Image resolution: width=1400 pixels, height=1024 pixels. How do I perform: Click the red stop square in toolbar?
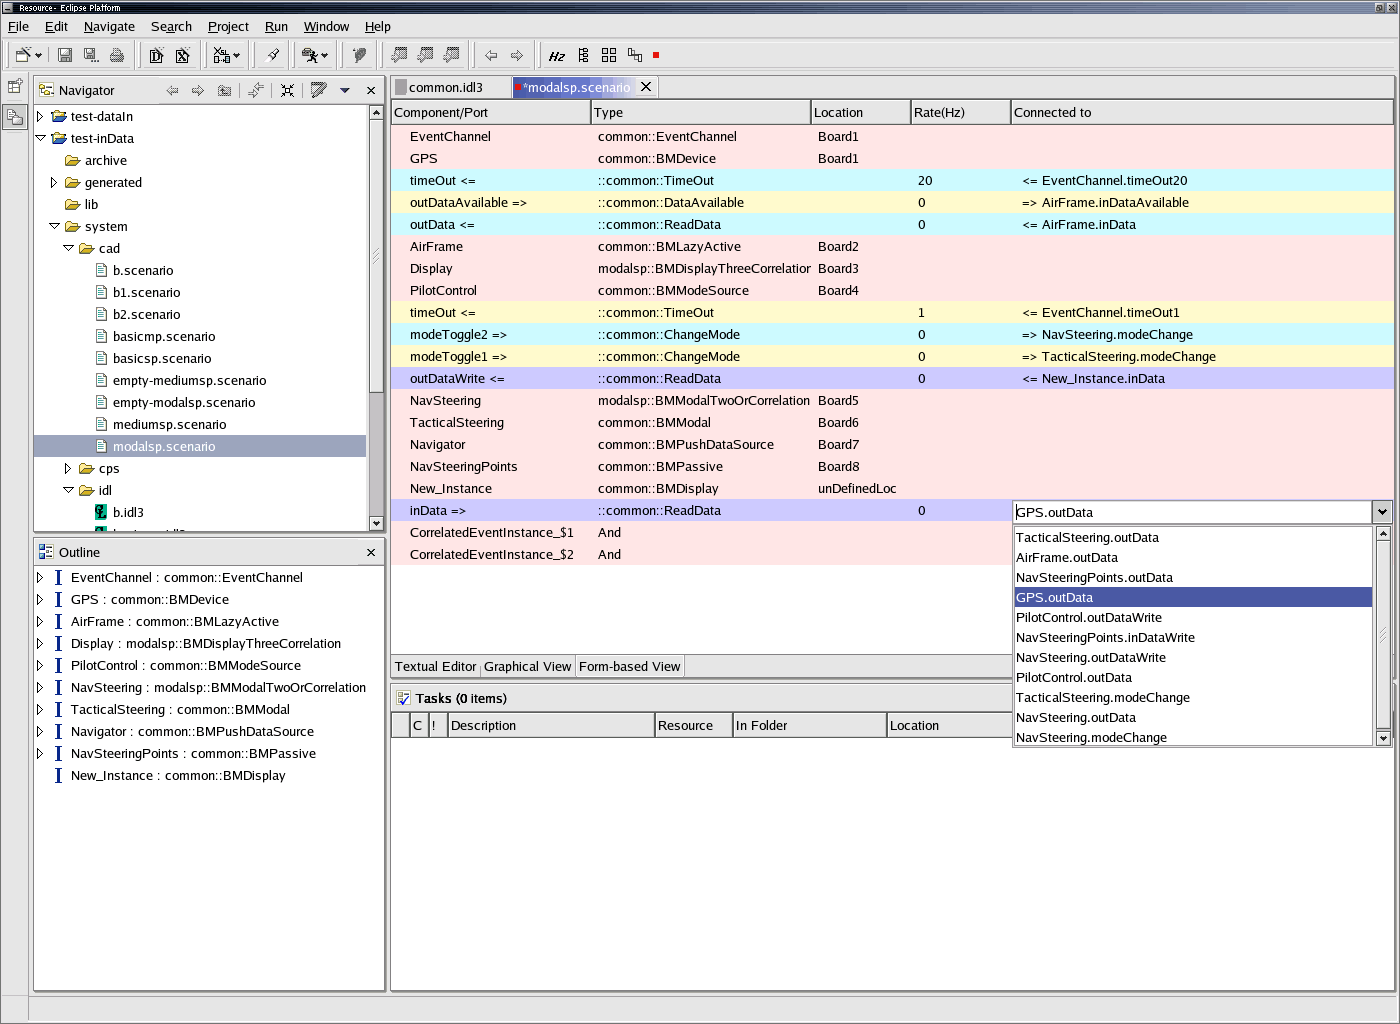click(656, 55)
